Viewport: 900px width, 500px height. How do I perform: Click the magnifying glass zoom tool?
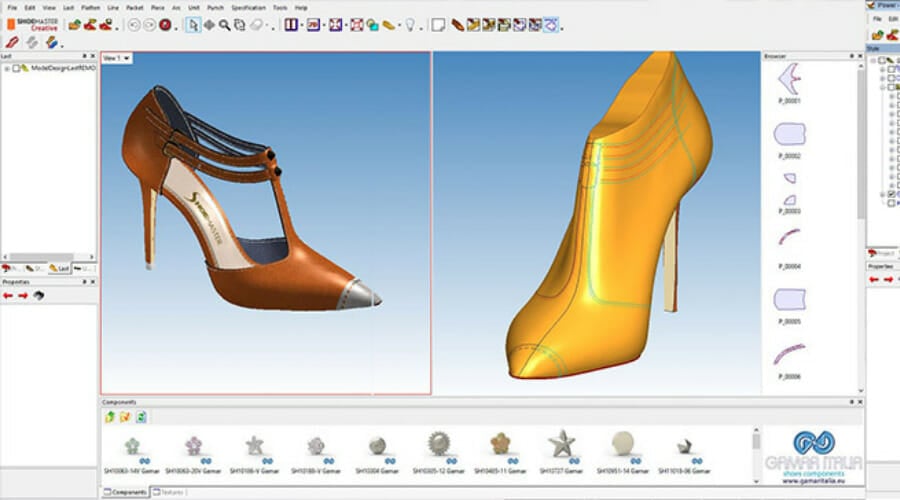coord(224,25)
